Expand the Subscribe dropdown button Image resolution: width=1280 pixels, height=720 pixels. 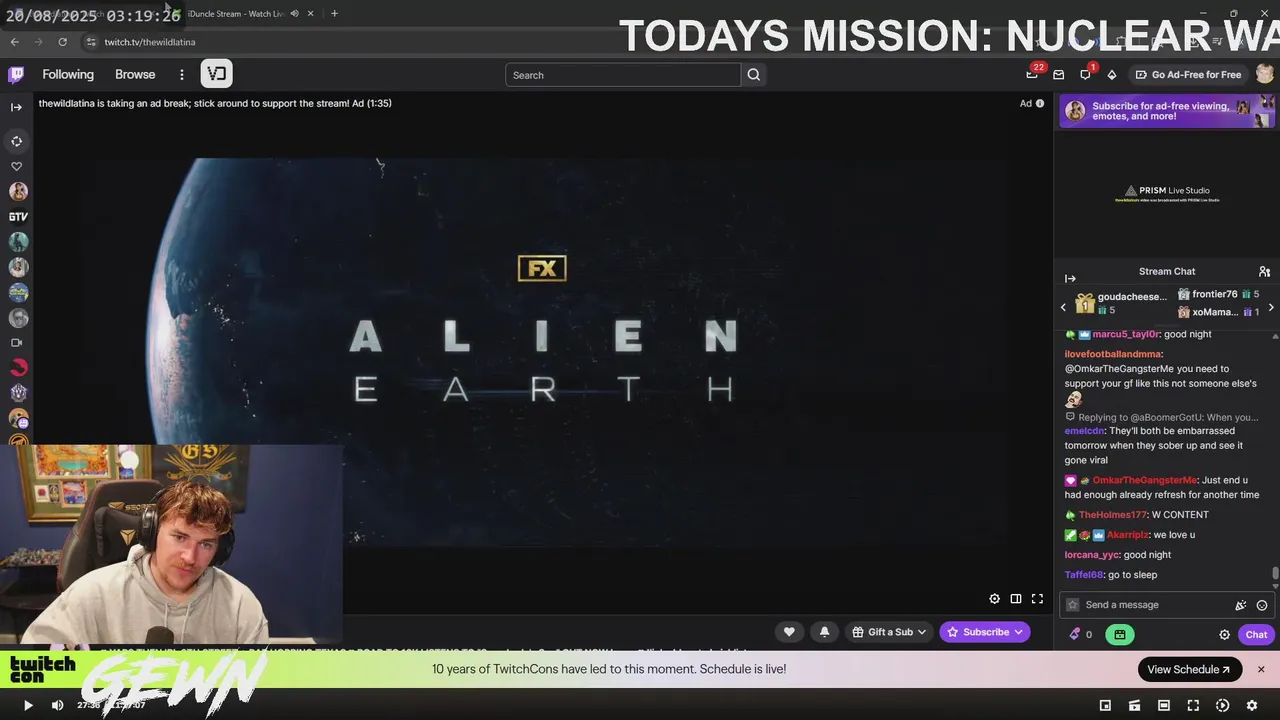[985, 632]
